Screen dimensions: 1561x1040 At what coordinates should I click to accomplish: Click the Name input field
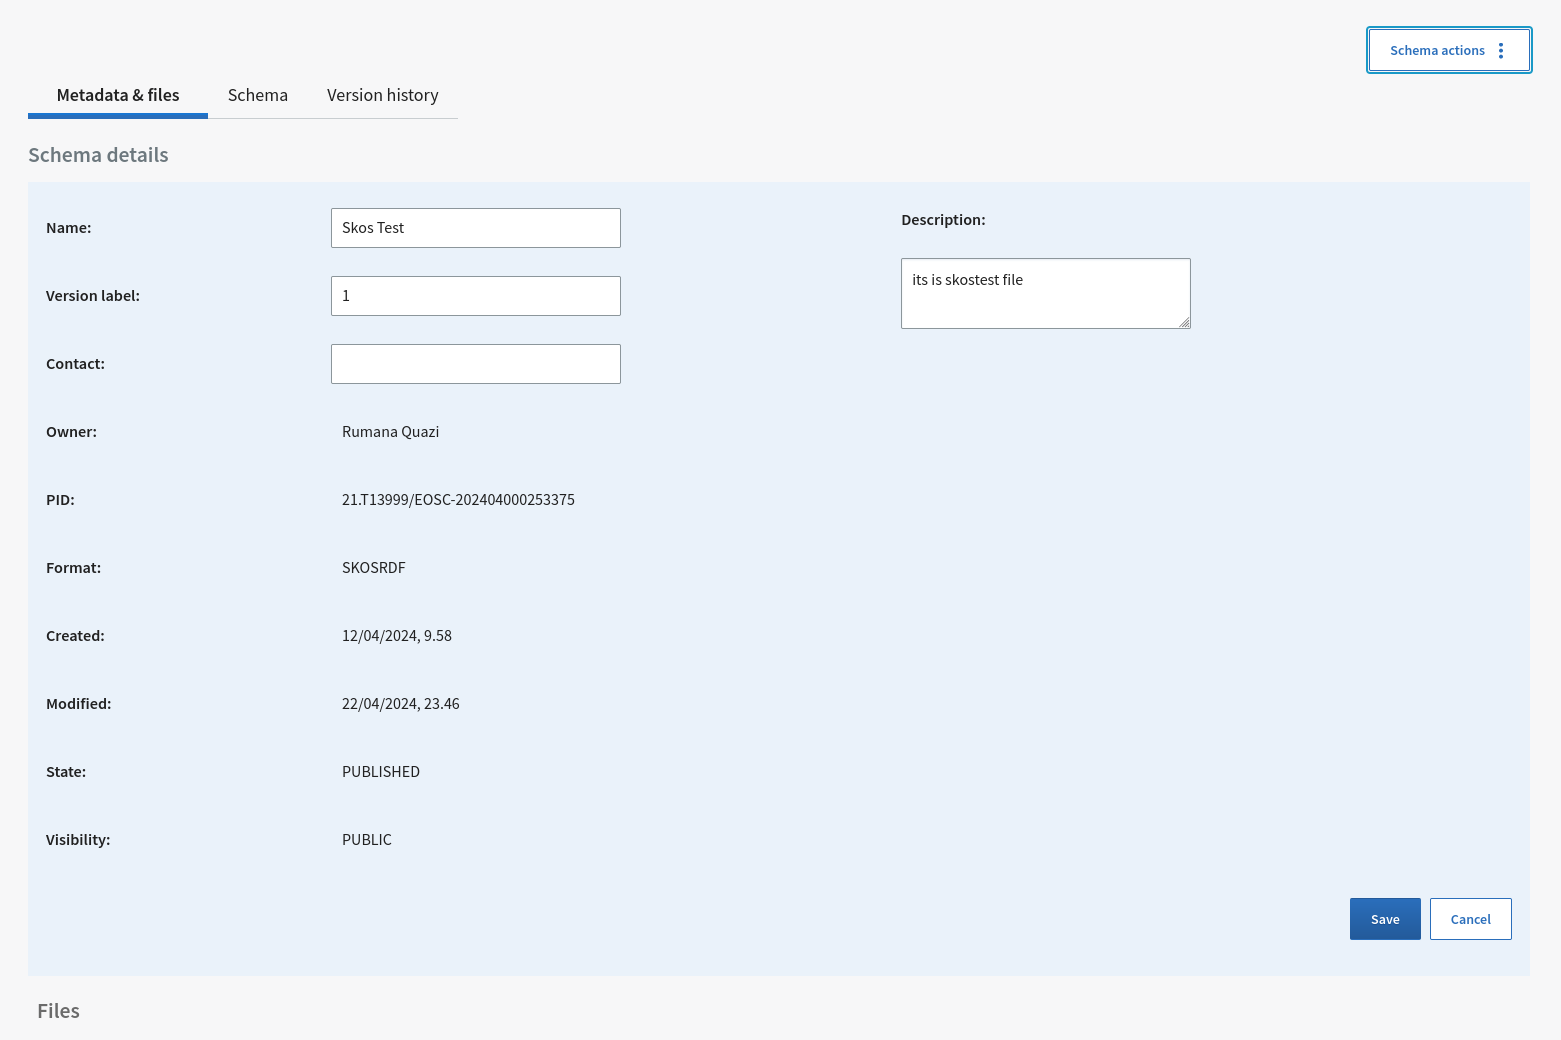(476, 228)
